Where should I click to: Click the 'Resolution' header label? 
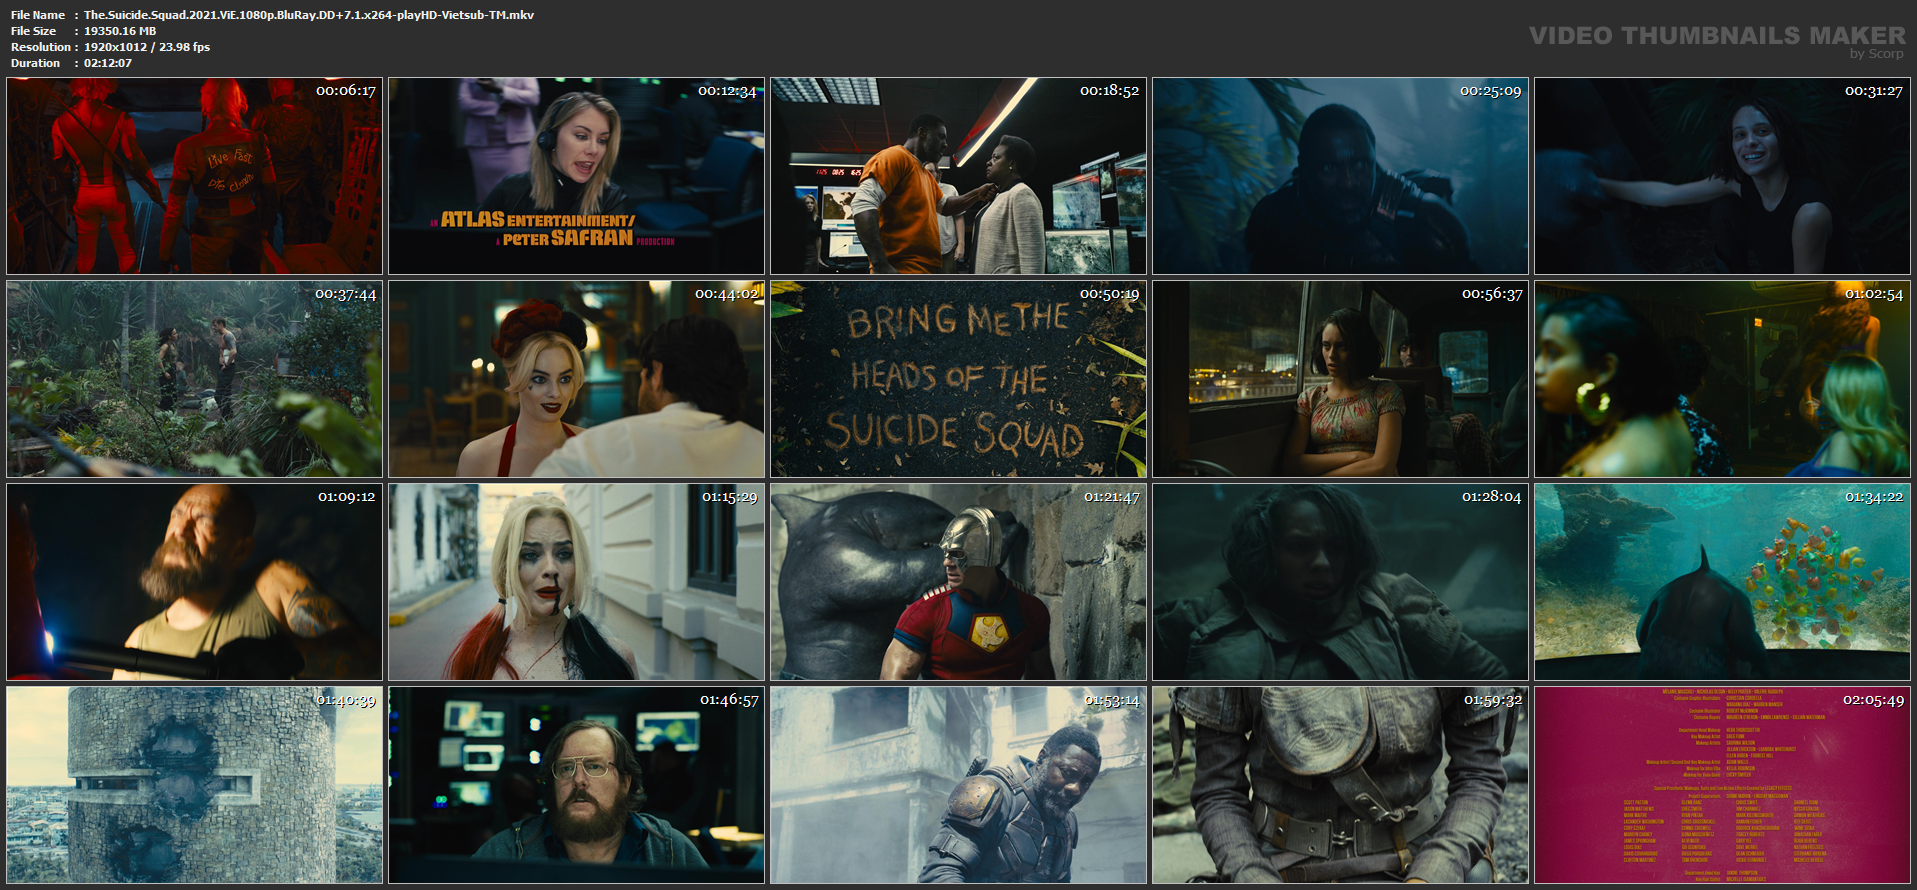(41, 47)
